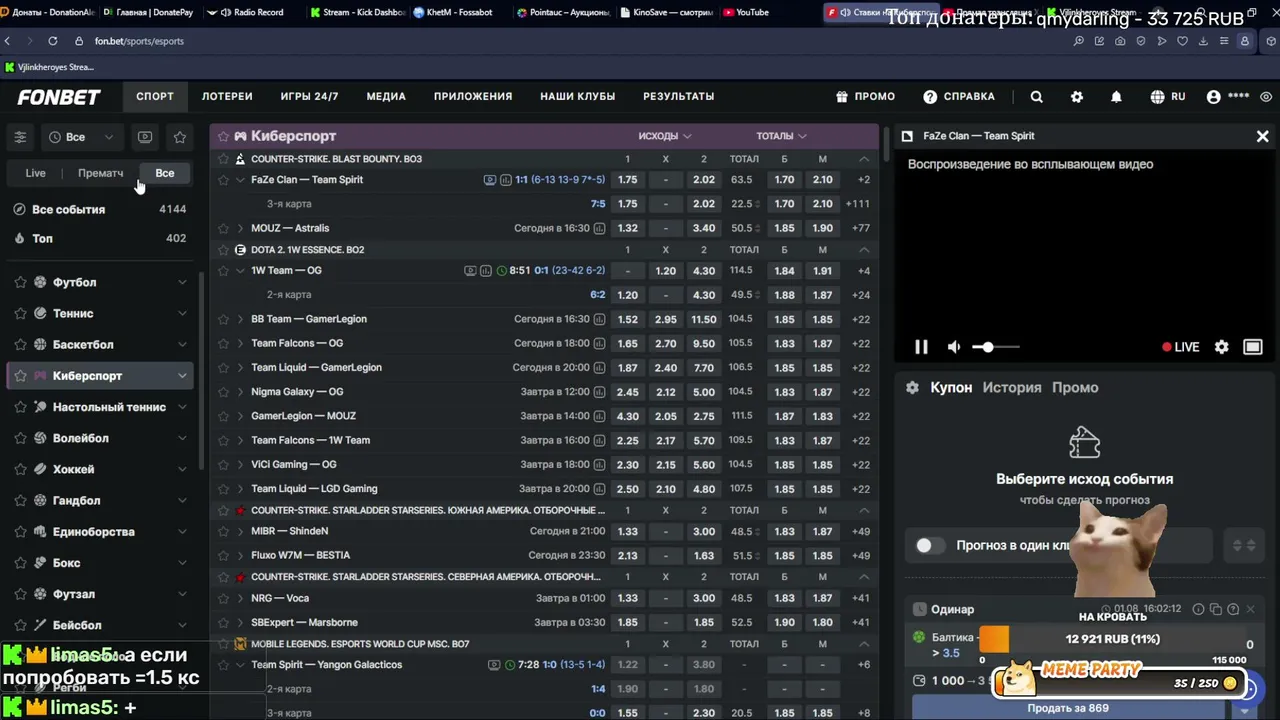This screenshot has width=1280, height=720.
Task: Open site settings gear in the header
Action: point(1077,97)
